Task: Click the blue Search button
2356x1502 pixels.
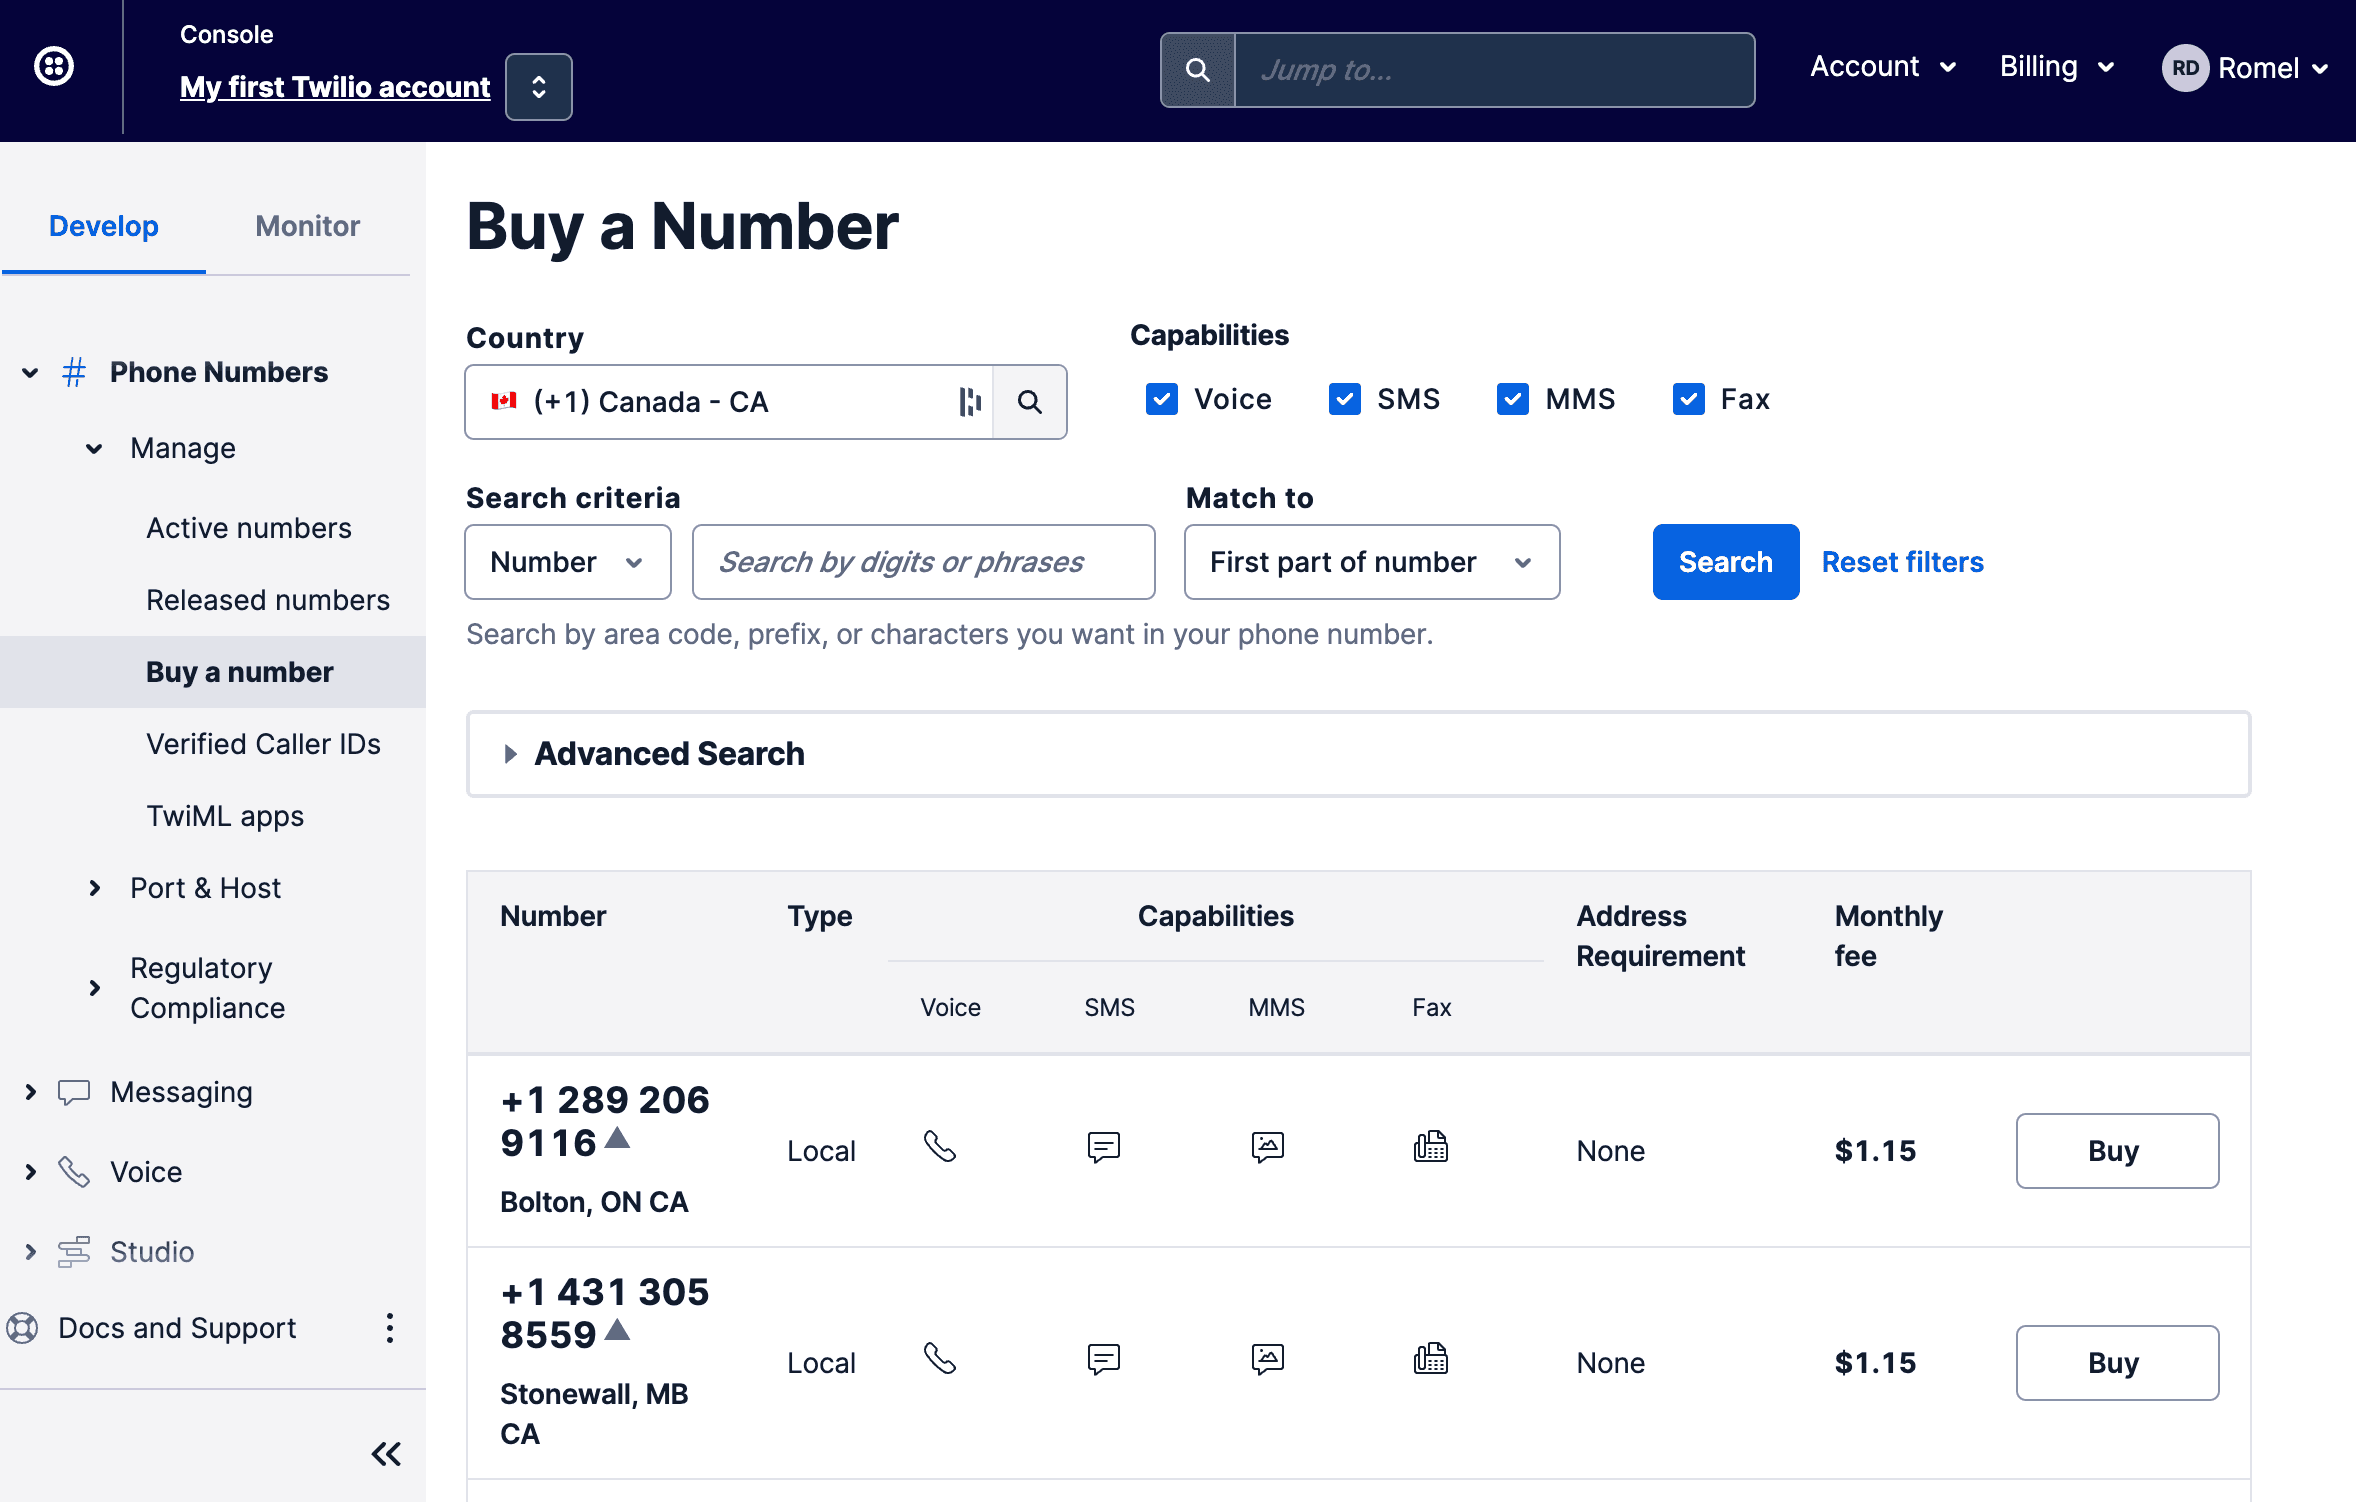Action: pyautogui.click(x=1726, y=562)
